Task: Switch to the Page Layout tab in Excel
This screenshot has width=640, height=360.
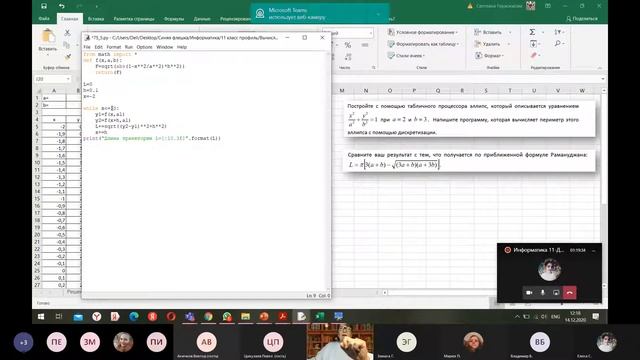Action: coord(134,19)
